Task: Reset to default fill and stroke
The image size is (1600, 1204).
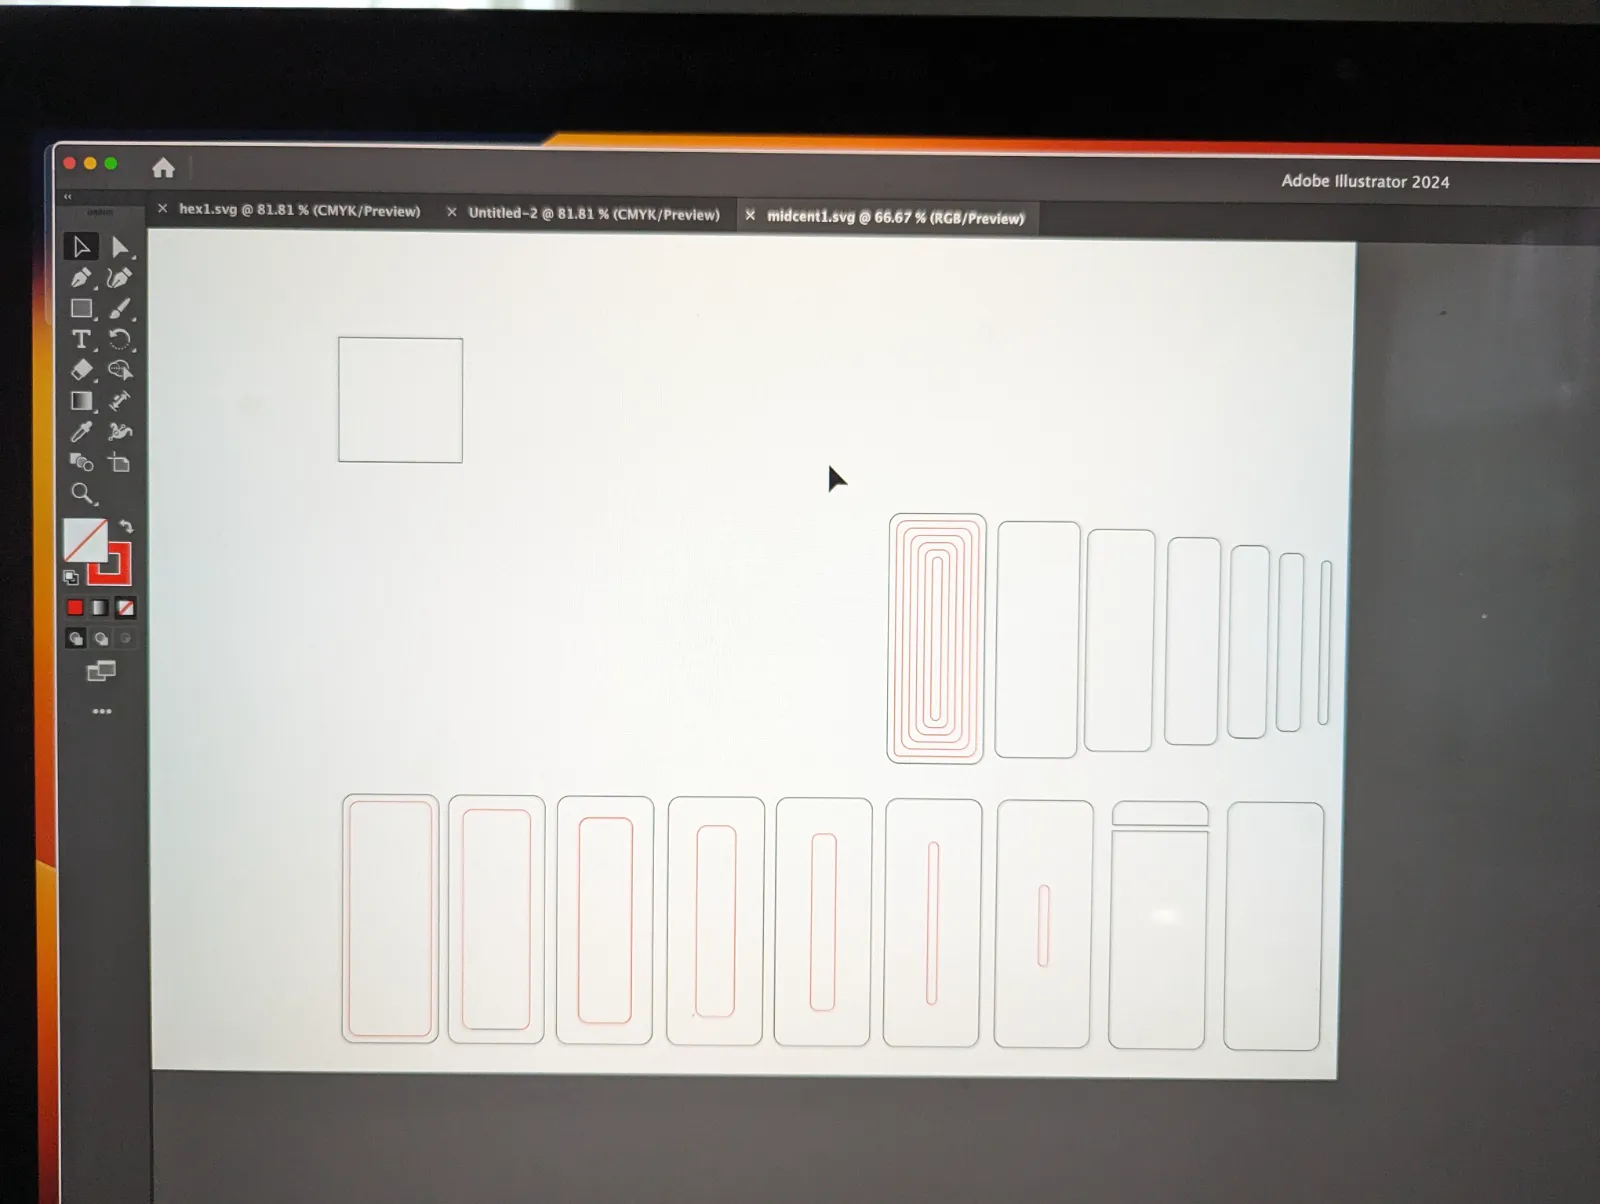Action: click(71, 577)
